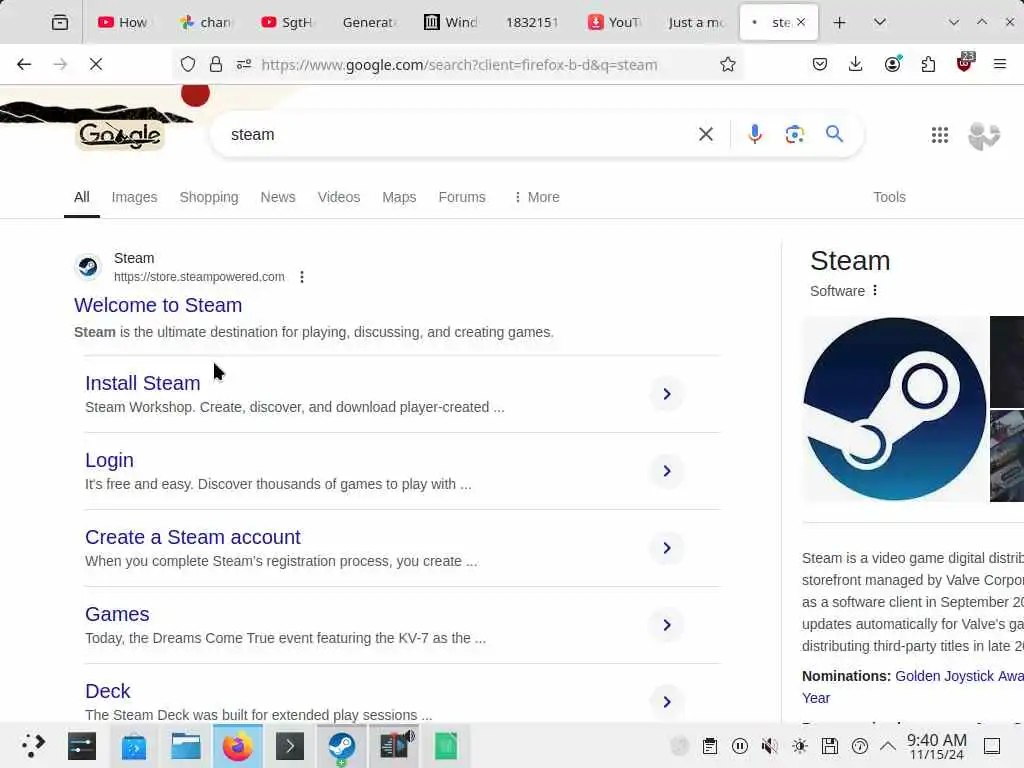Go back to the previous page
The width and height of the screenshot is (1024, 768).
[24, 64]
